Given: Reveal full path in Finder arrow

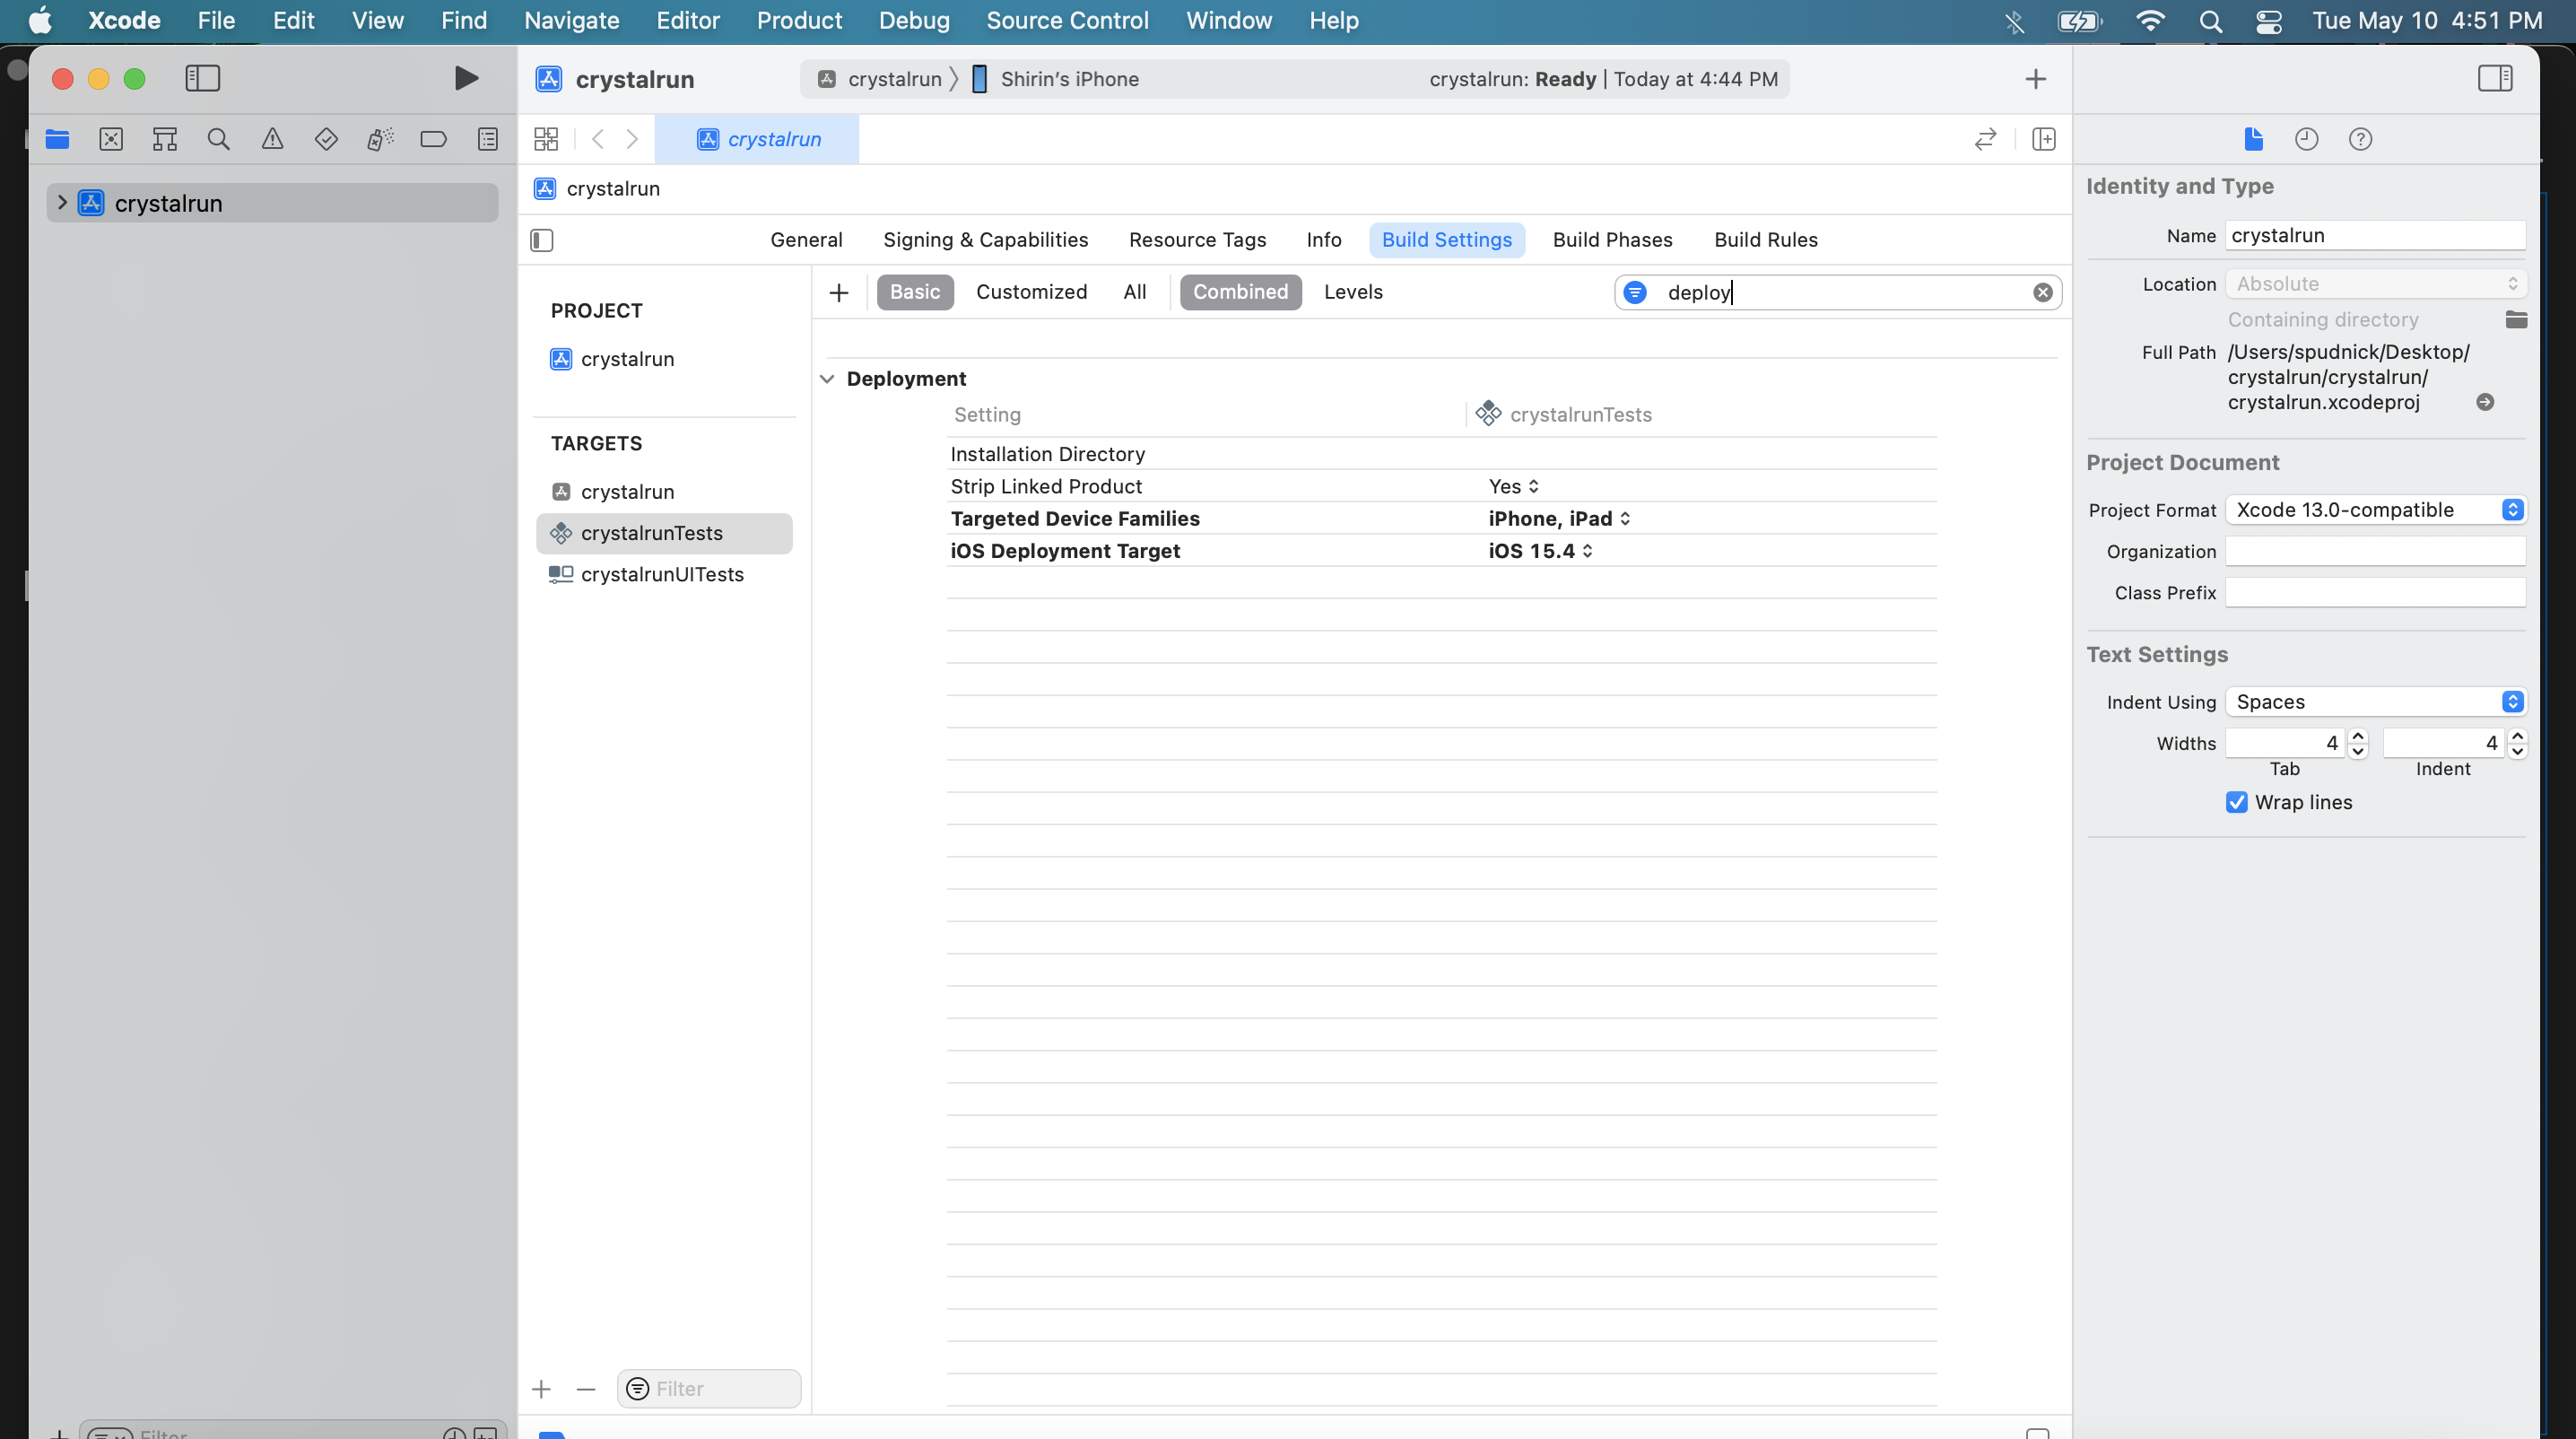Looking at the screenshot, I should click(2484, 402).
